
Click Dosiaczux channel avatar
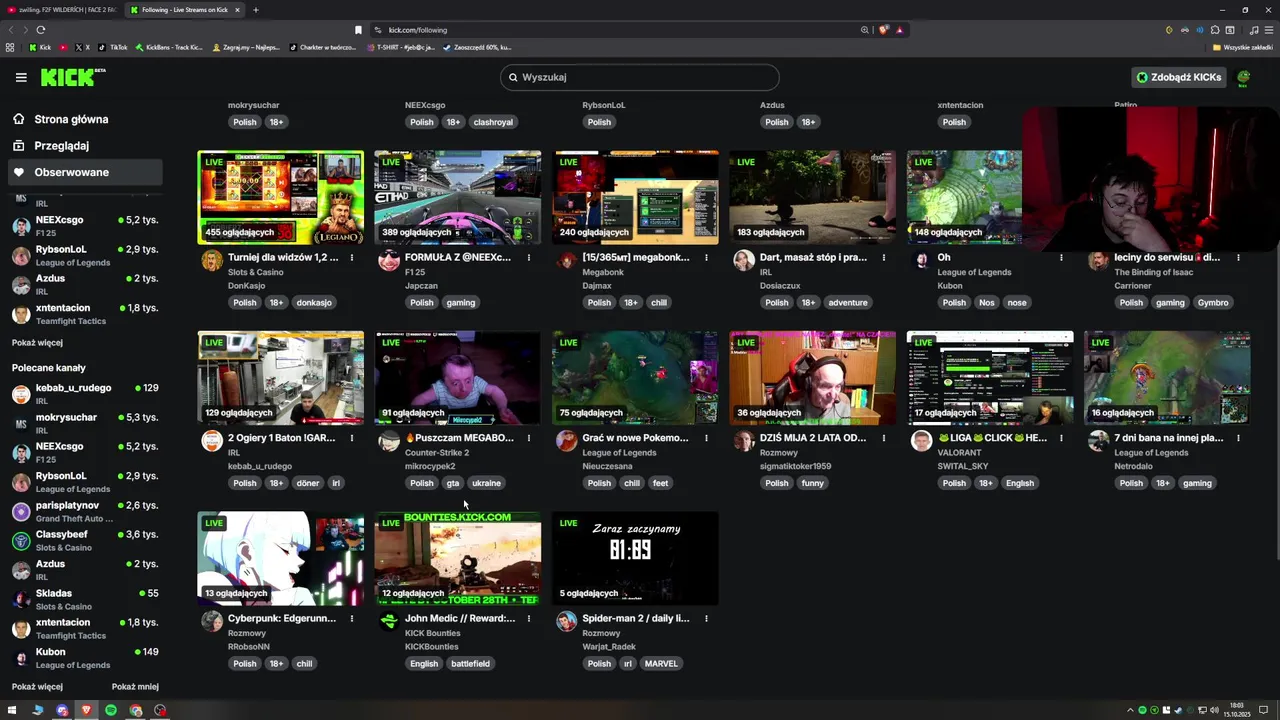coord(744,261)
